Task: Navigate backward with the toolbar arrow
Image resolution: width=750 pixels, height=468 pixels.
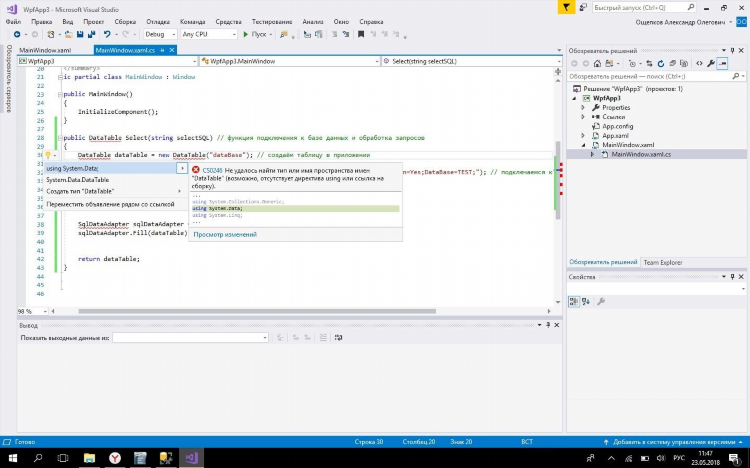Action: tap(17, 34)
